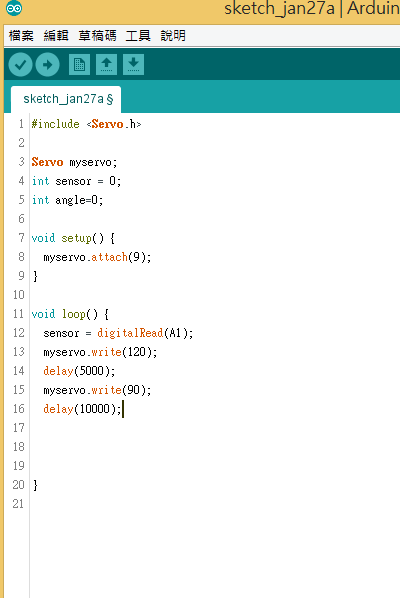The image size is (400, 598).
Task: Open the 編輯 menu
Action: tap(56, 36)
